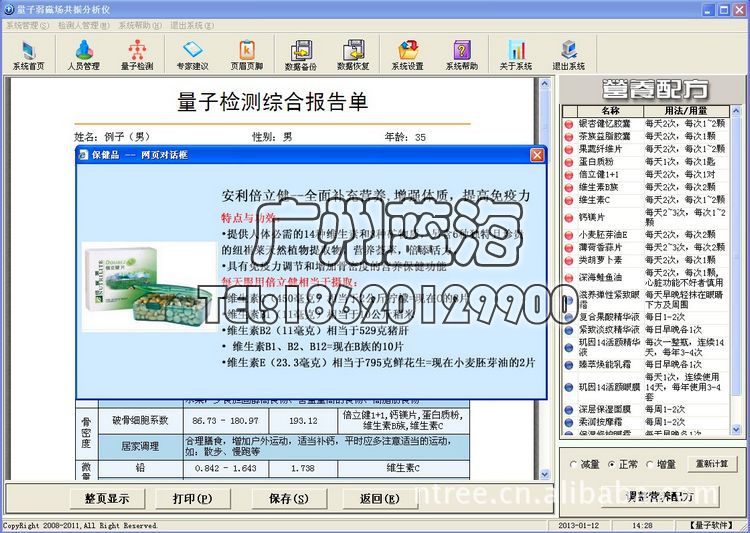The height and width of the screenshot is (533, 750).
Task: Click the 打印(P) button
Action: pyautogui.click(x=193, y=499)
